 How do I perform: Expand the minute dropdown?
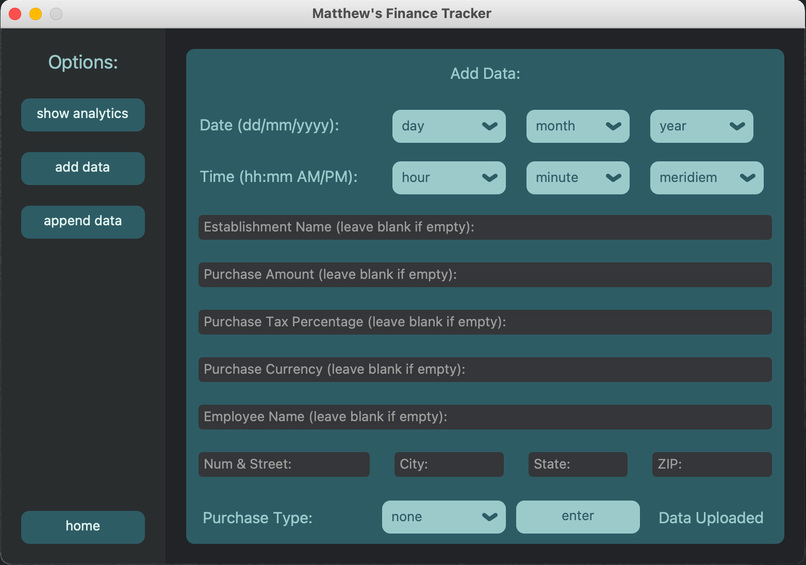point(578,177)
